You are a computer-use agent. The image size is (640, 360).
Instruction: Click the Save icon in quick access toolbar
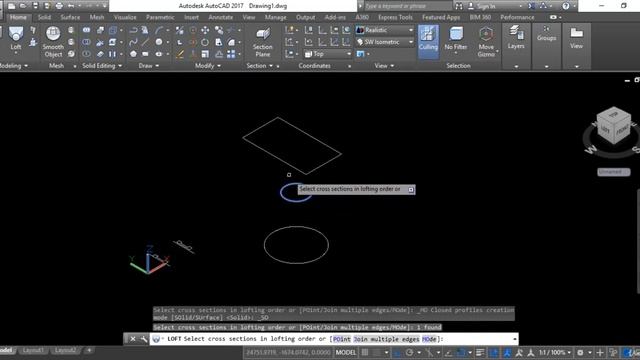(35, 6)
